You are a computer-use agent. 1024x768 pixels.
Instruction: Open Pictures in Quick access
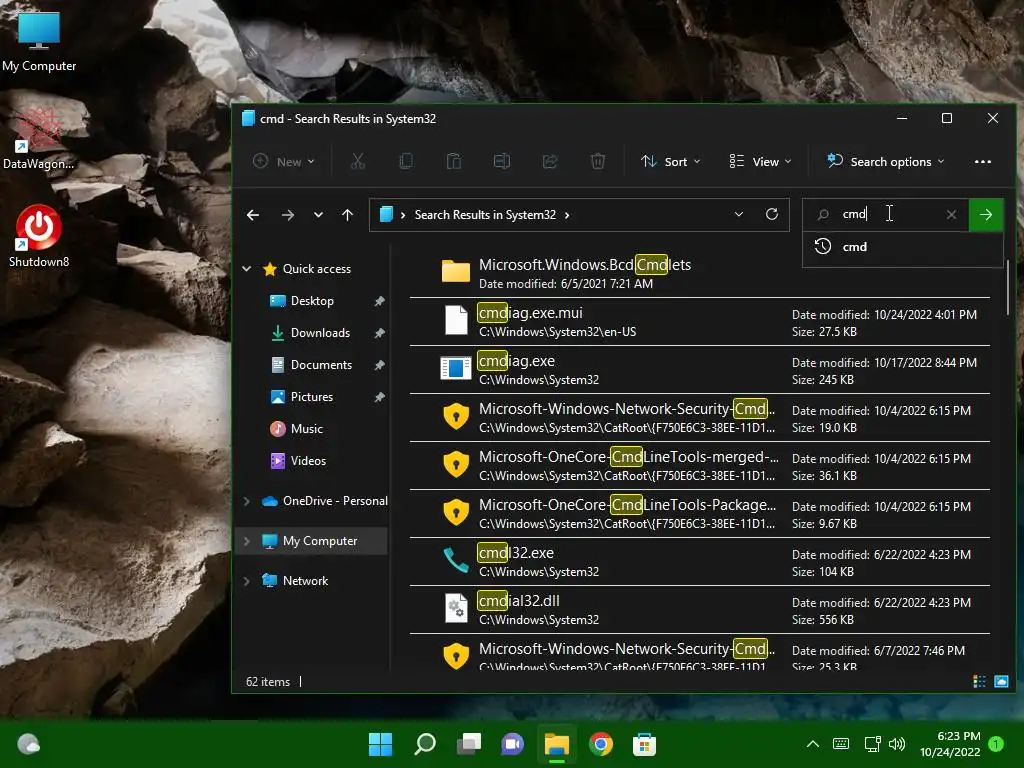[x=312, y=397]
